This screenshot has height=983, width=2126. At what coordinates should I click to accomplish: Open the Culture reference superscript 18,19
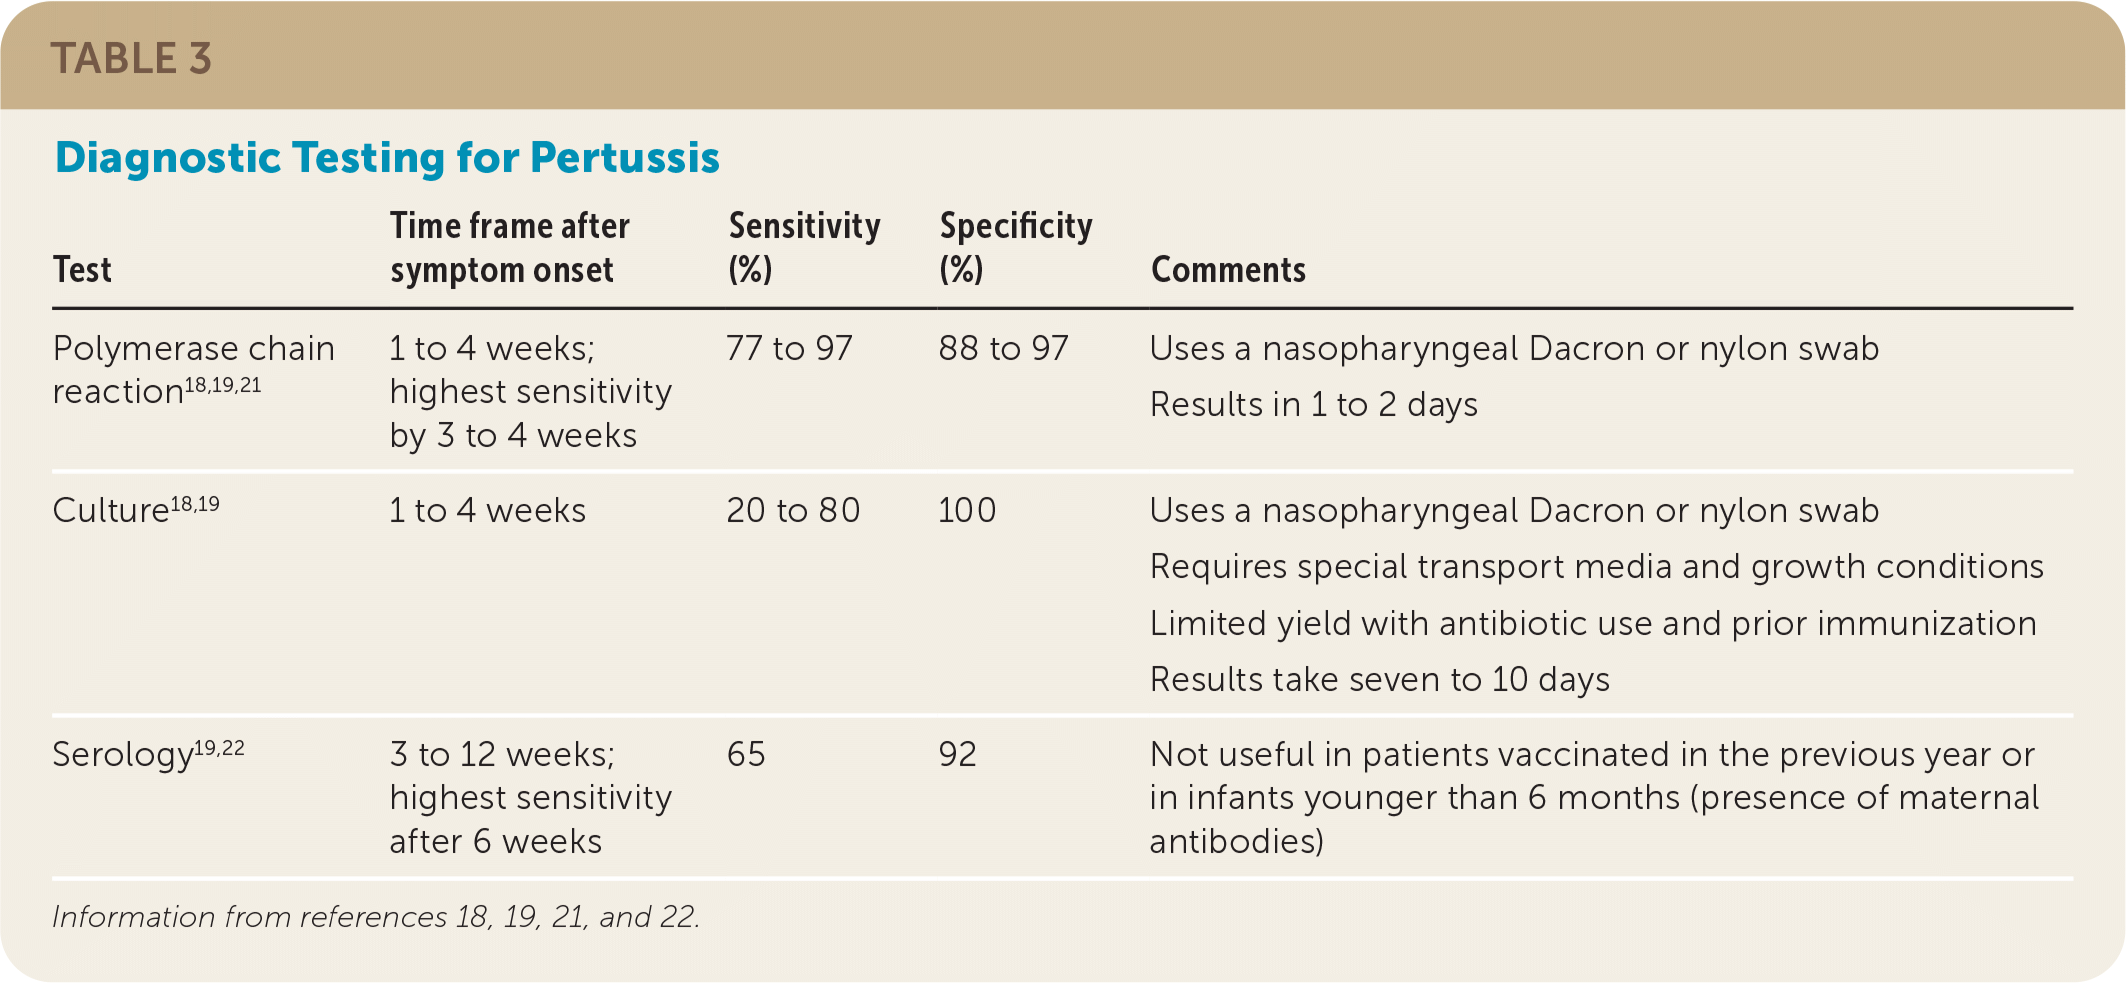(195, 504)
